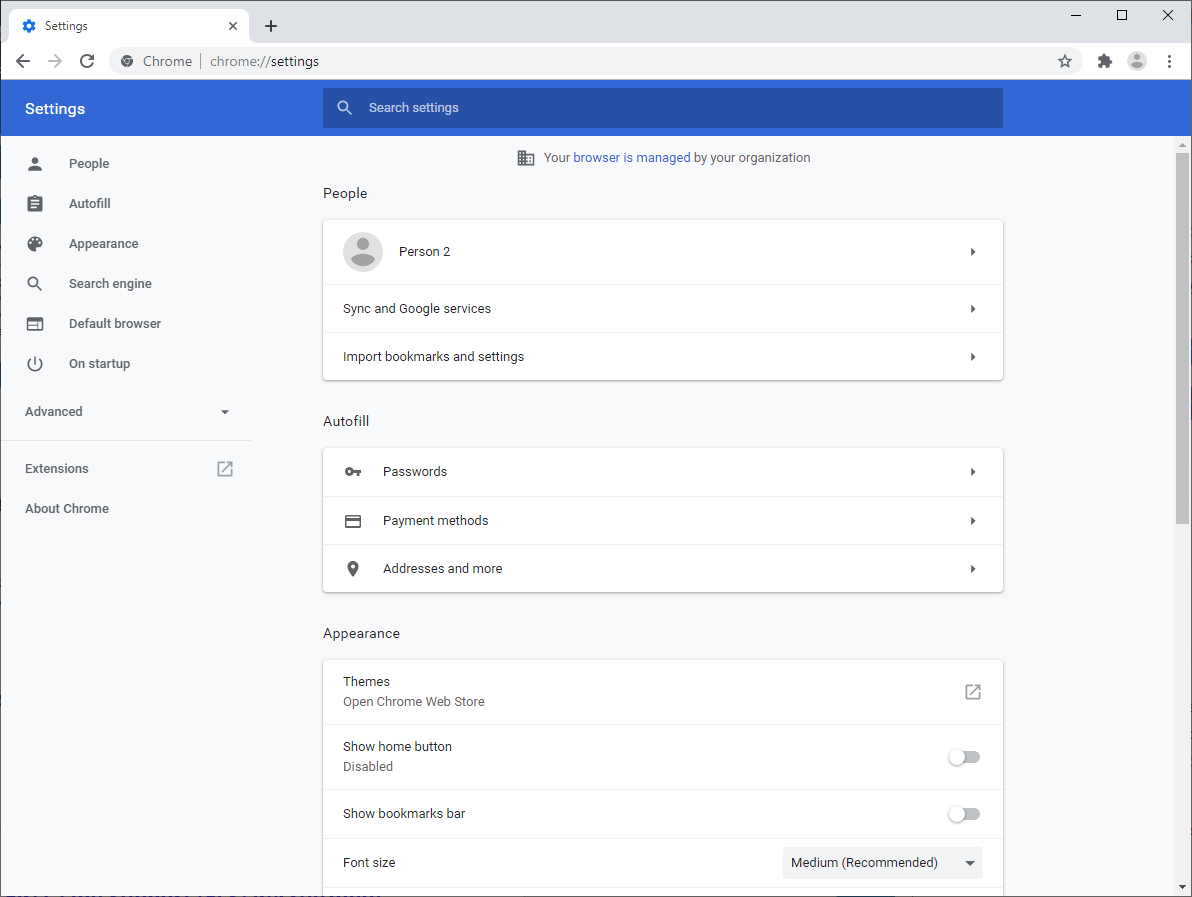Reload the Settings page

[x=87, y=61]
